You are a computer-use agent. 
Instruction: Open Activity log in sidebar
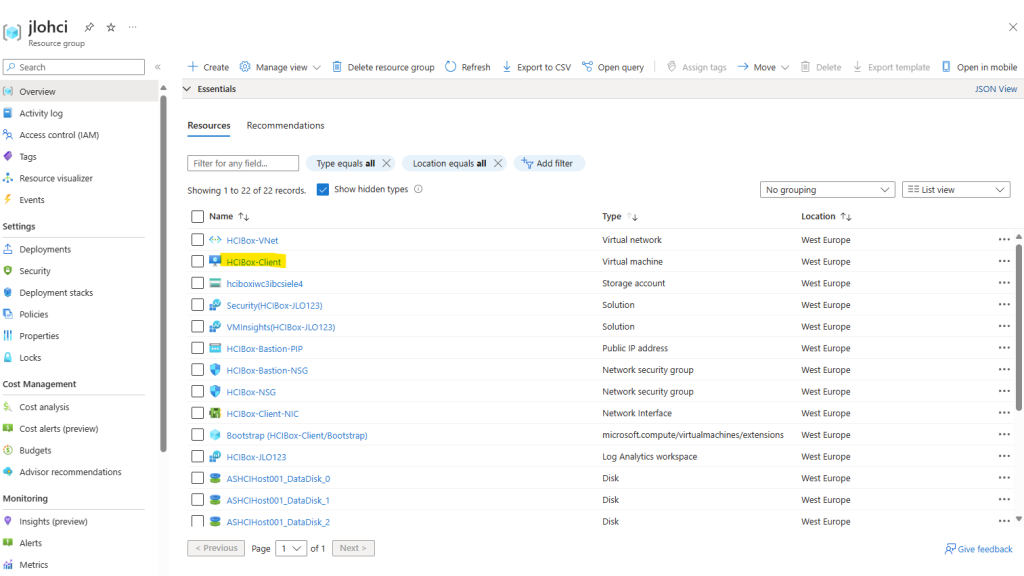tap(41, 113)
